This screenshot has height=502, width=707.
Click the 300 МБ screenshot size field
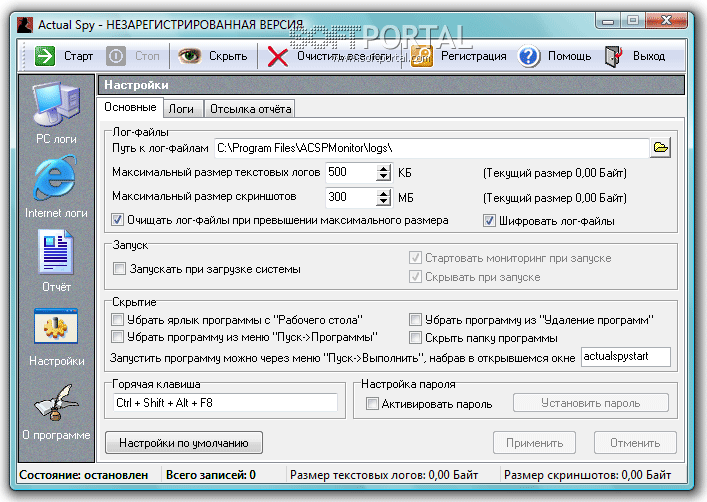[351, 197]
